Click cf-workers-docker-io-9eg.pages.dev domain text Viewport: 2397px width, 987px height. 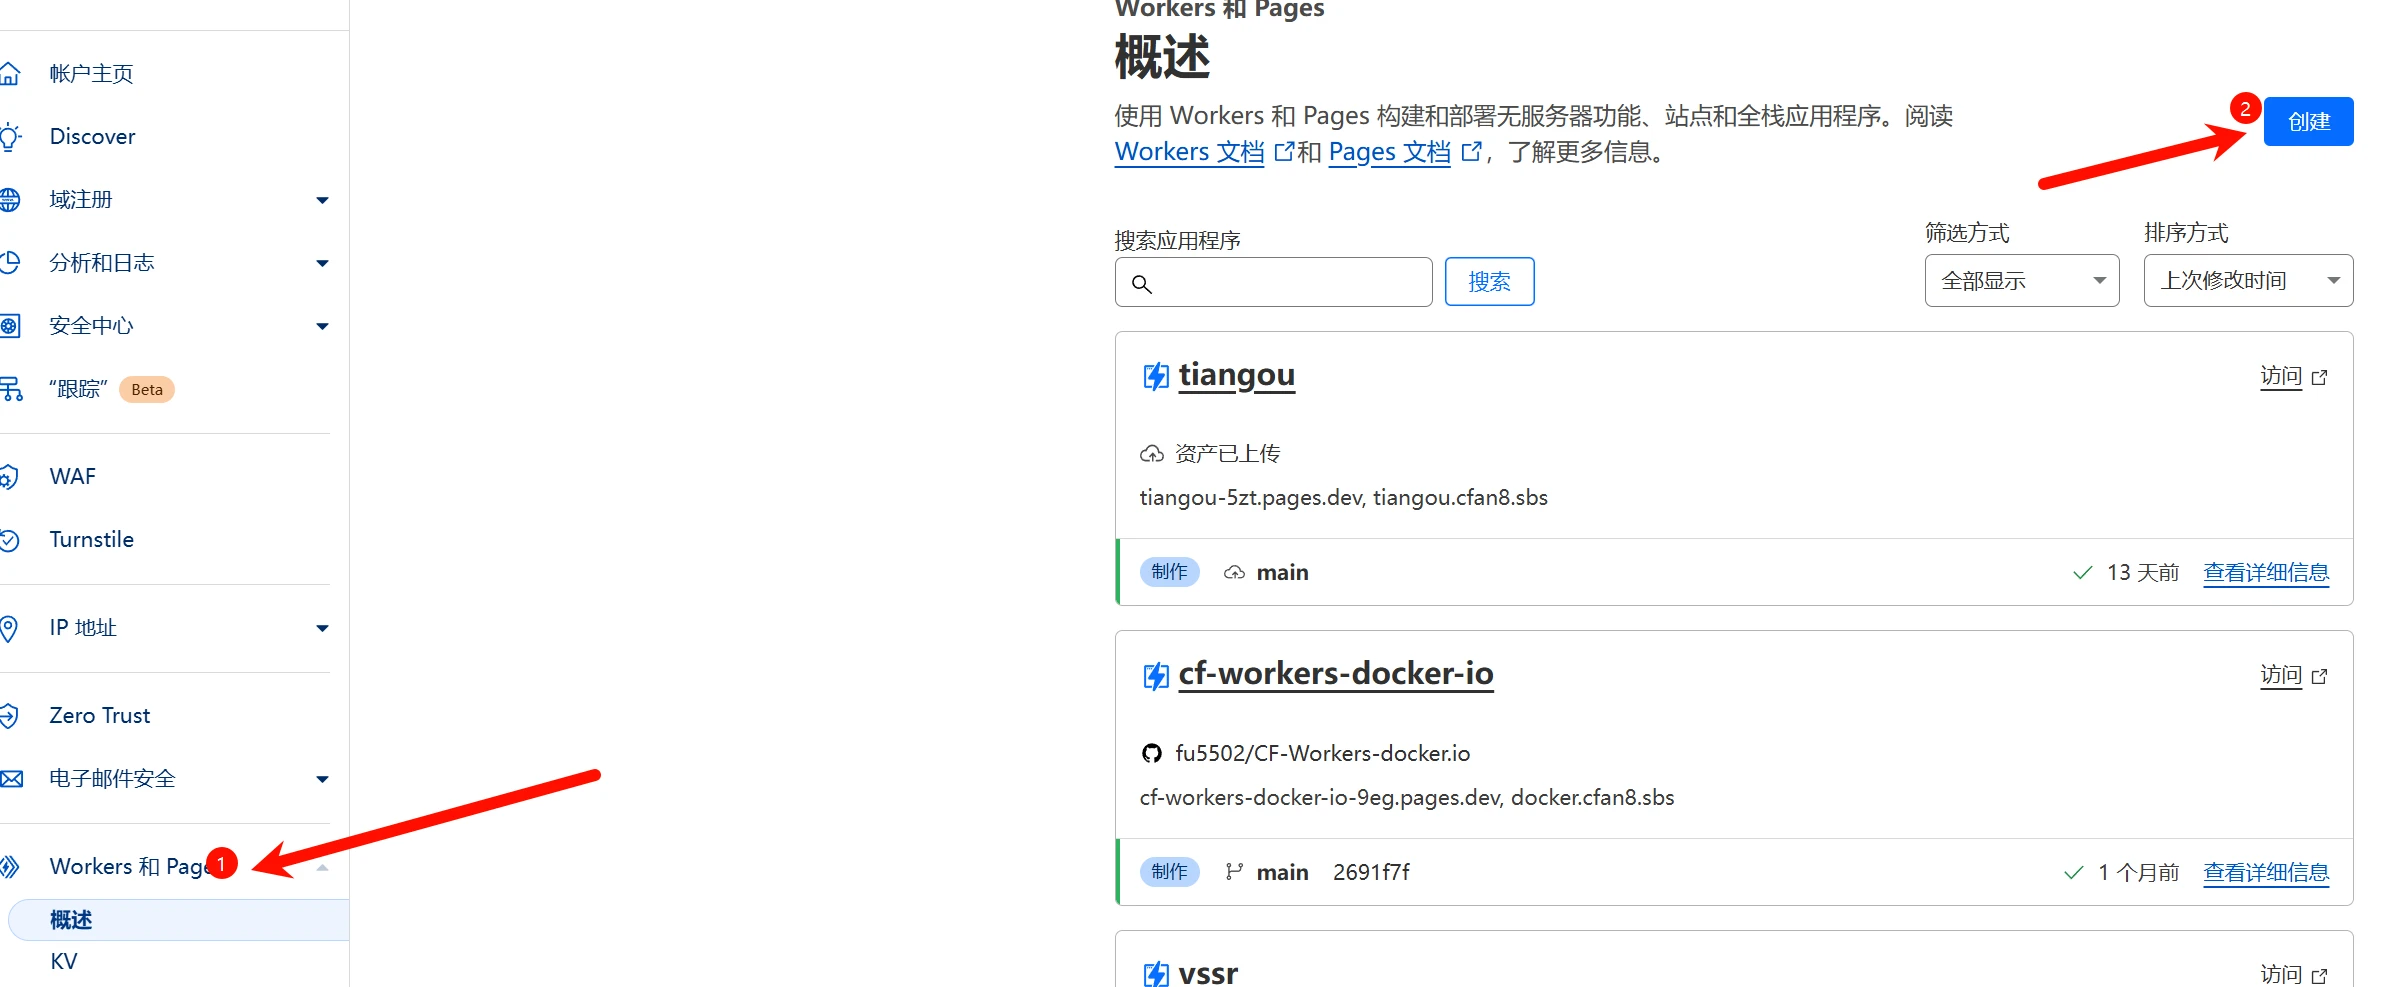[x=1320, y=798]
